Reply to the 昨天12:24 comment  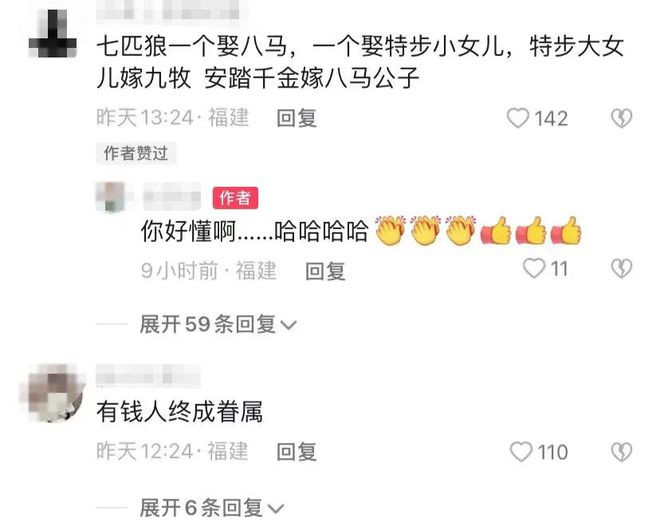coord(296,452)
